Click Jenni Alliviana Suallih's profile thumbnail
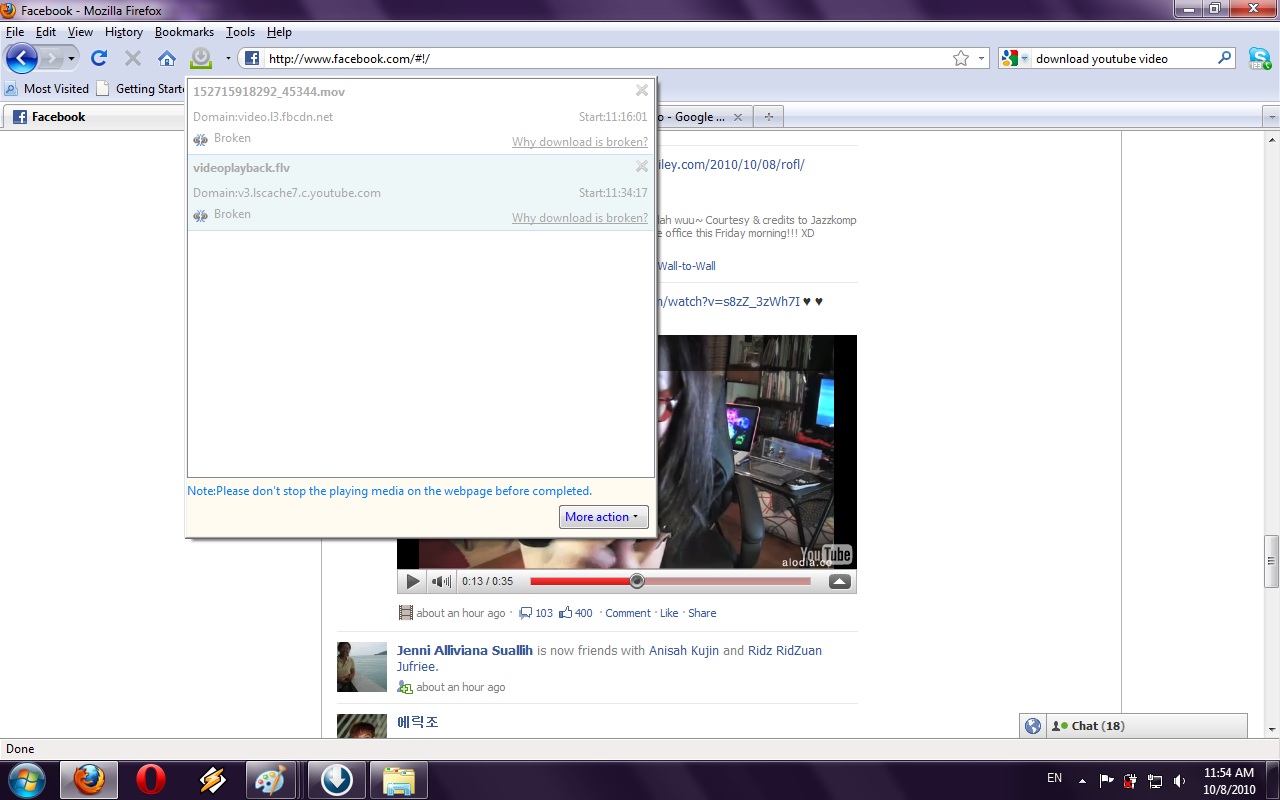 pyautogui.click(x=362, y=667)
